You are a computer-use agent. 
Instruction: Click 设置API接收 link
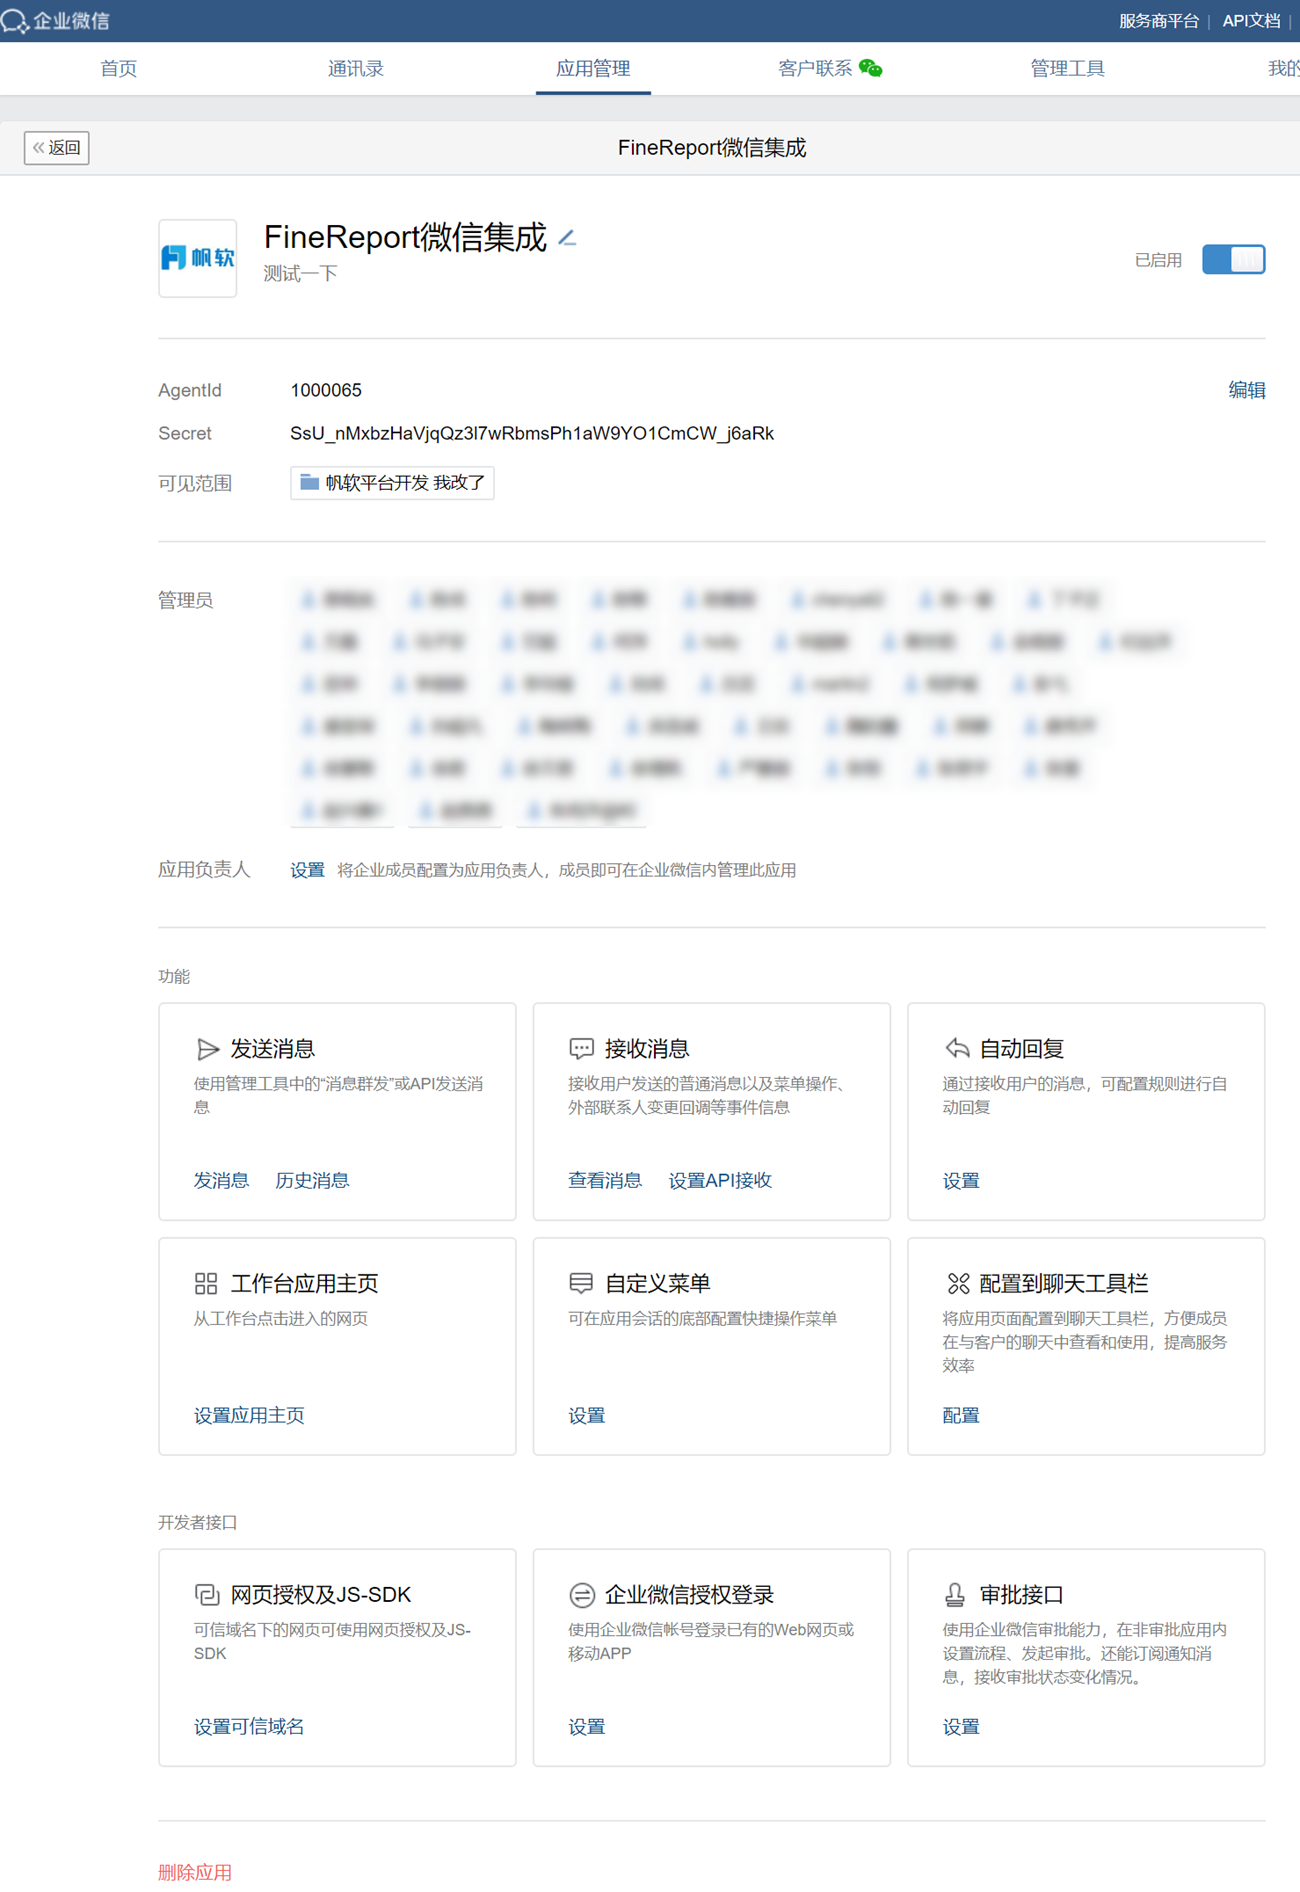tap(720, 1180)
